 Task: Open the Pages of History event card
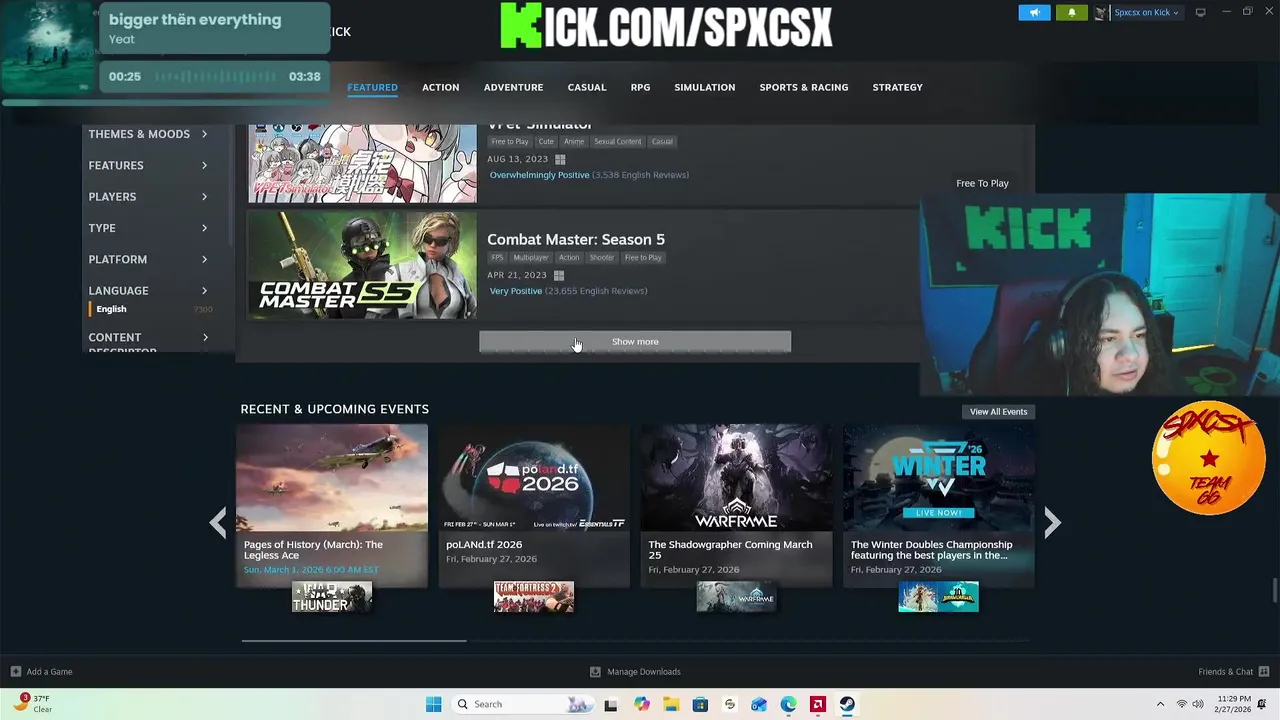click(332, 507)
